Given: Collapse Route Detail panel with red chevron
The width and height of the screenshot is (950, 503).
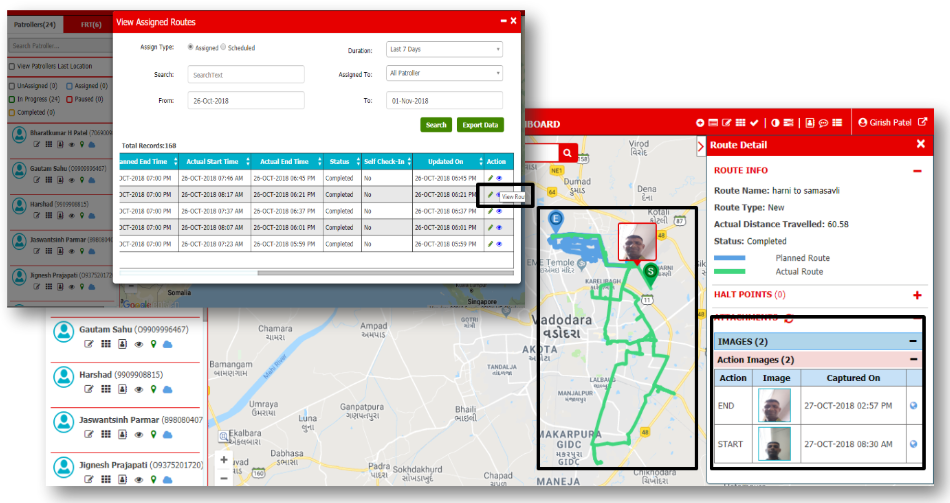Looking at the screenshot, I should pos(701,146).
